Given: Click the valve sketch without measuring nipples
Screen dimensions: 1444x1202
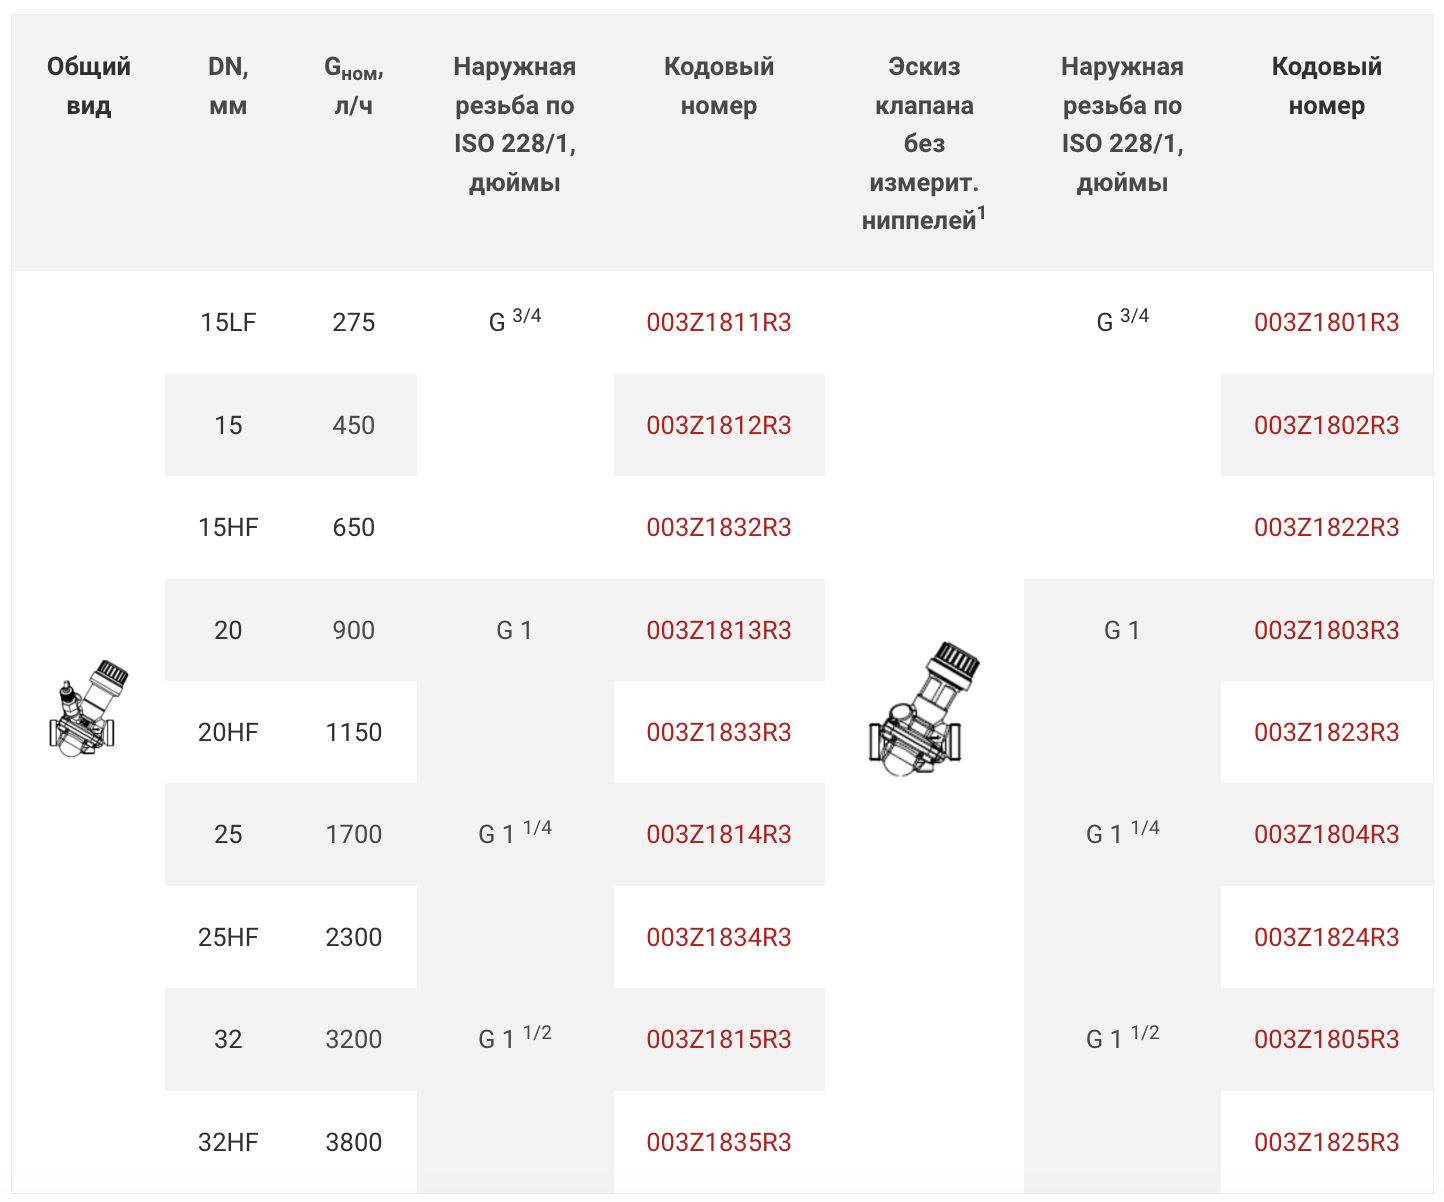Looking at the screenshot, I should (x=923, y=709).
